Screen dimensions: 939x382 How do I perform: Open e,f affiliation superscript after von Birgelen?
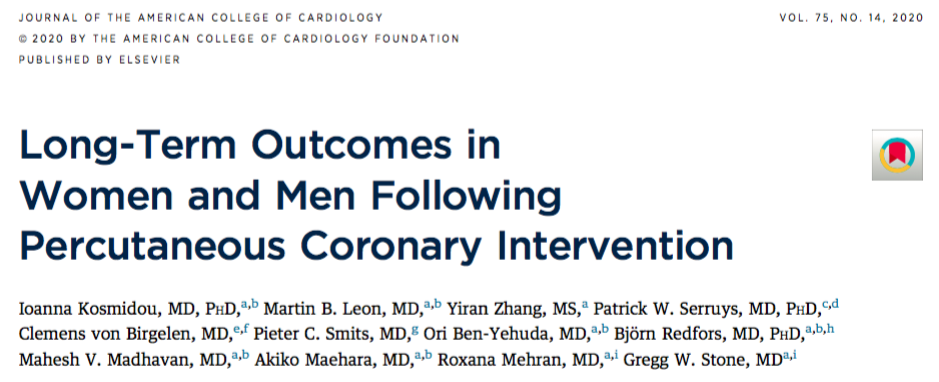click(240, 330)
